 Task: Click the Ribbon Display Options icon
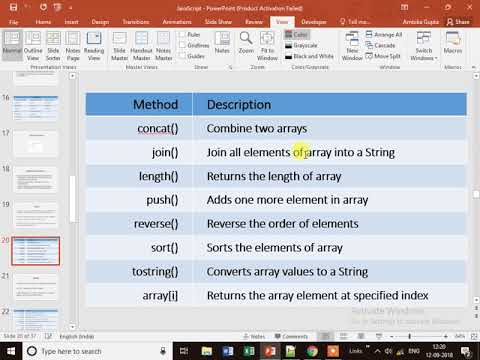click(x=405, y=7)
